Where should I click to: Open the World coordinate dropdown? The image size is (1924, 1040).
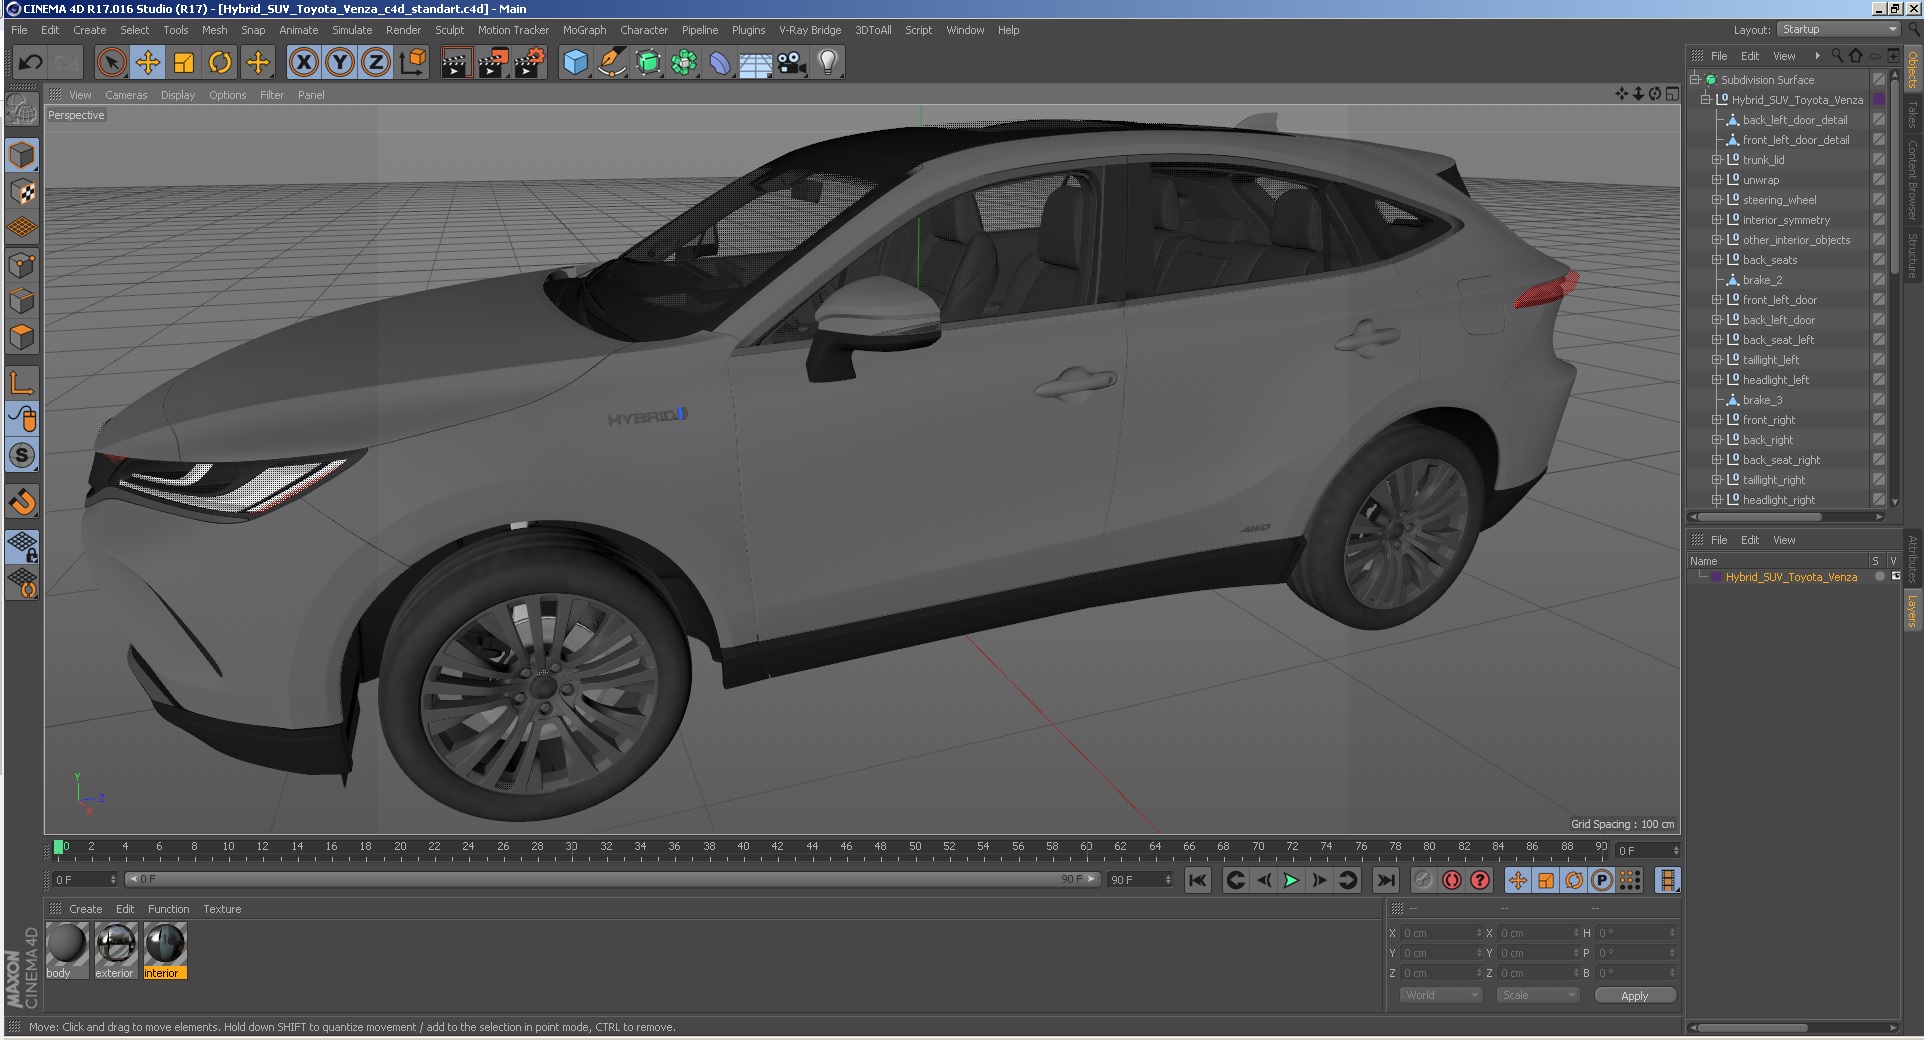click(x=1439, y=995)
